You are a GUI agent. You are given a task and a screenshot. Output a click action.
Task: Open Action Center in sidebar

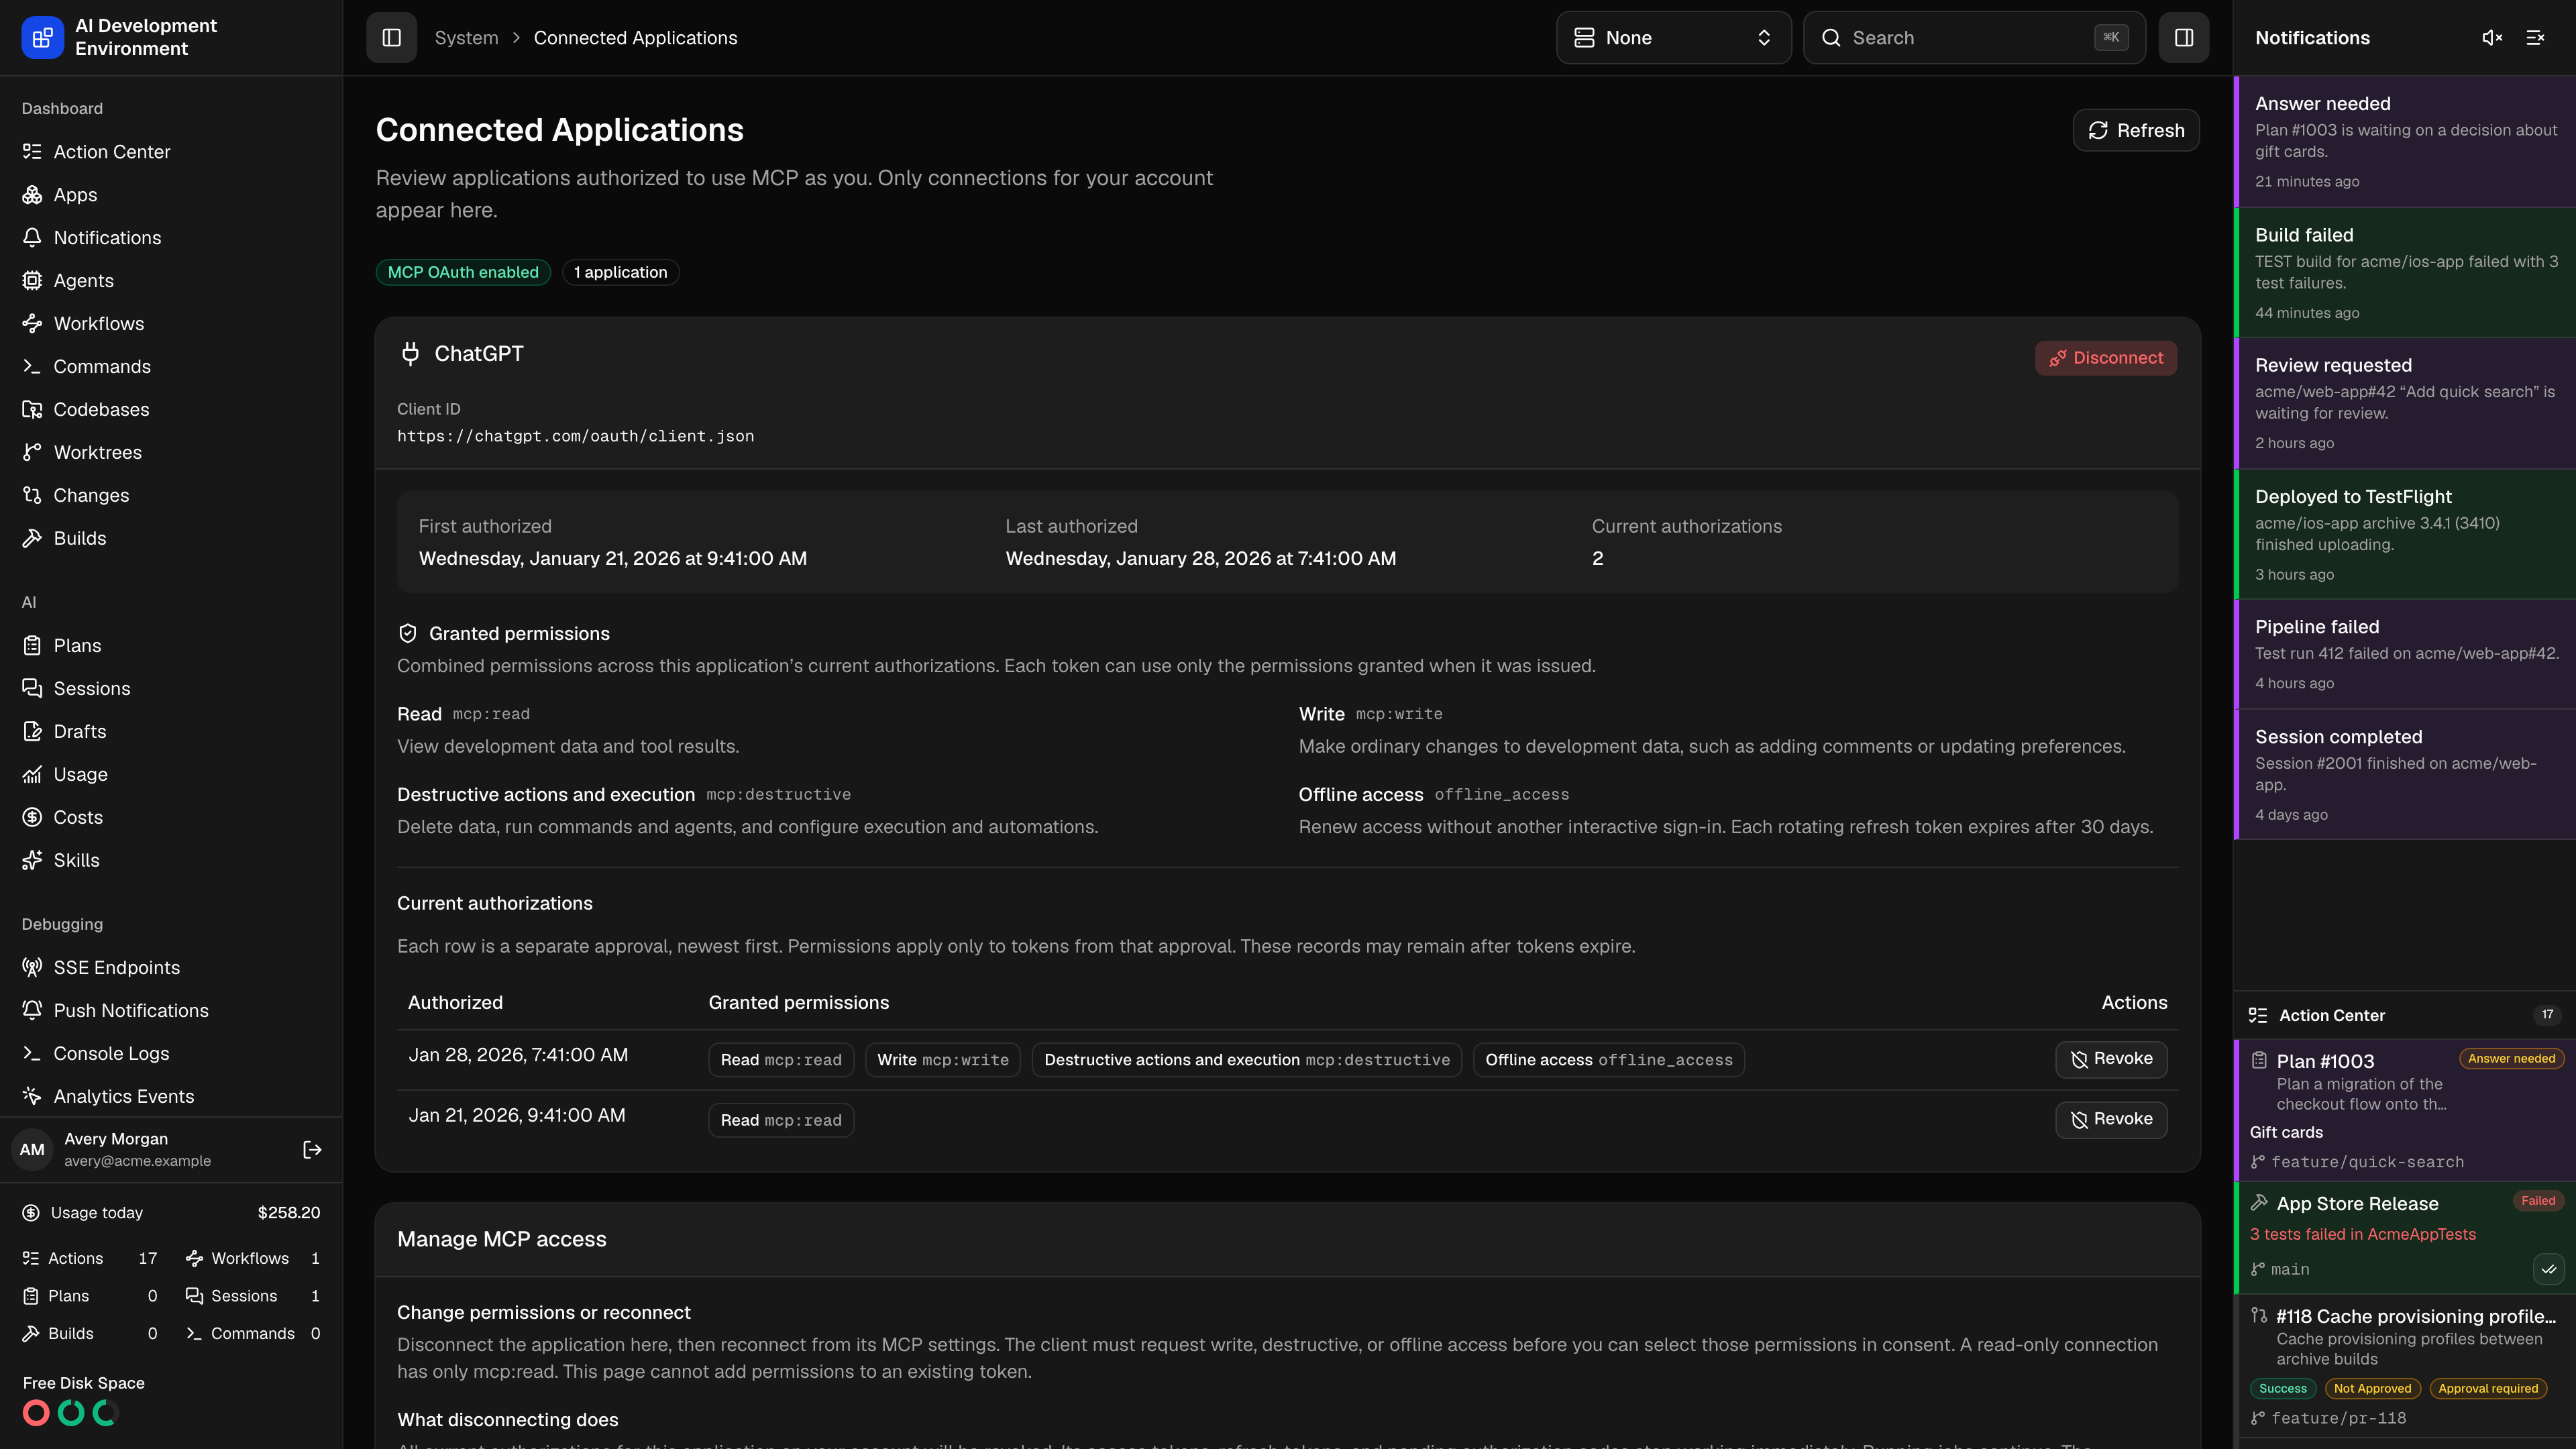(x=171, y=152)
